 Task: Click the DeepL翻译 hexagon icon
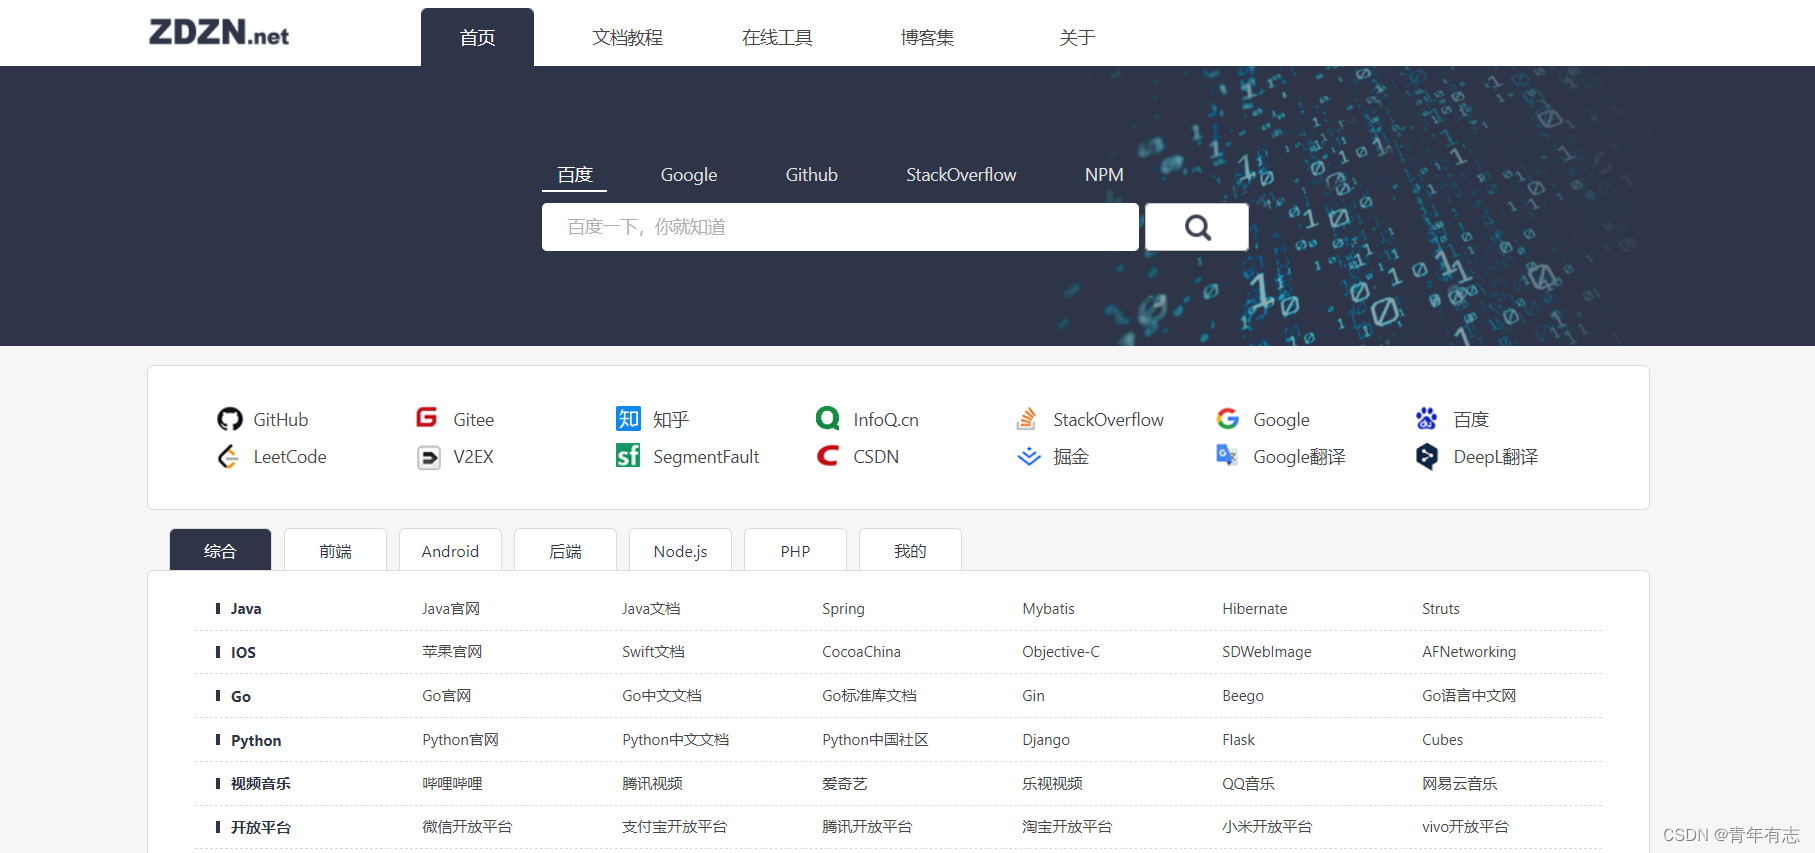[1427, 457]
